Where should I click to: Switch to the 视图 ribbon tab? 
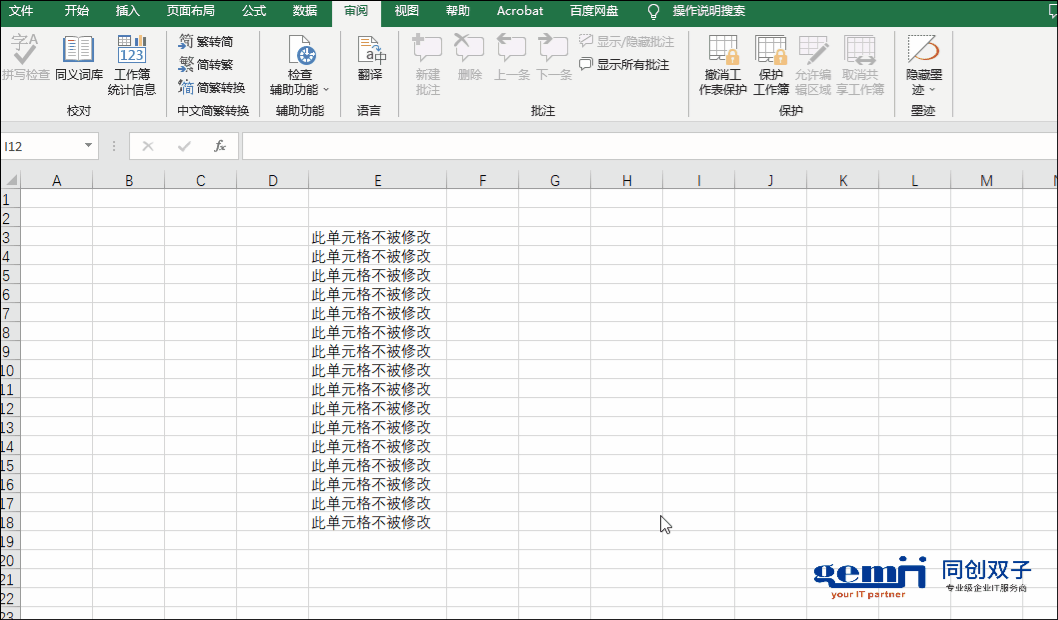point(407,11)
